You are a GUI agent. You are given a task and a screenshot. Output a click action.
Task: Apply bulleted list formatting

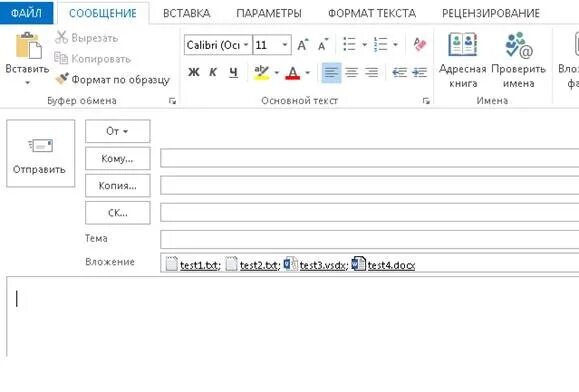coord(349,45)
